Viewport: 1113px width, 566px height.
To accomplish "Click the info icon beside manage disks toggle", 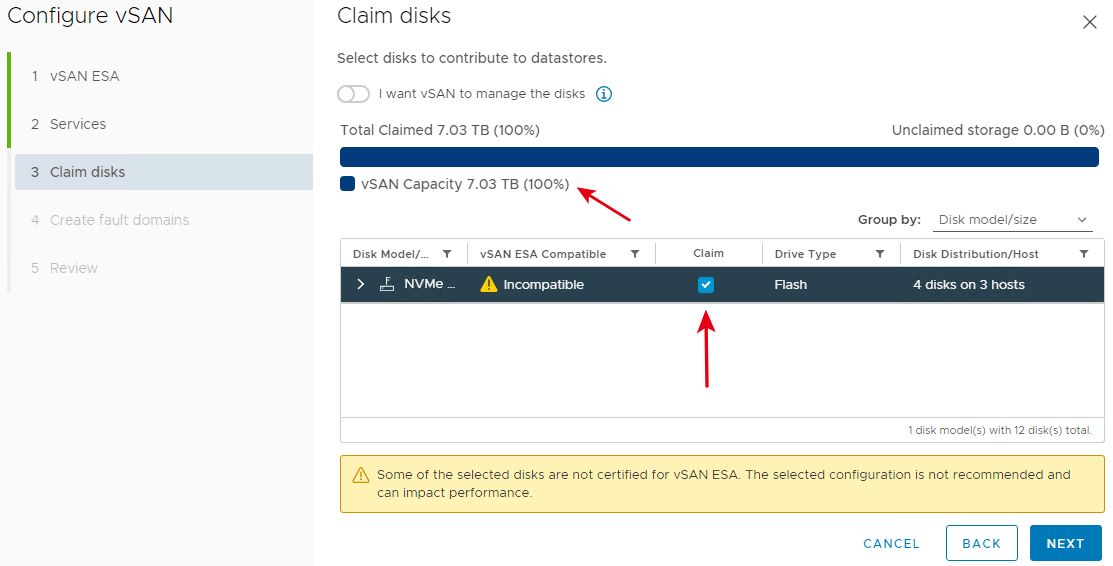I will [603, 94].
